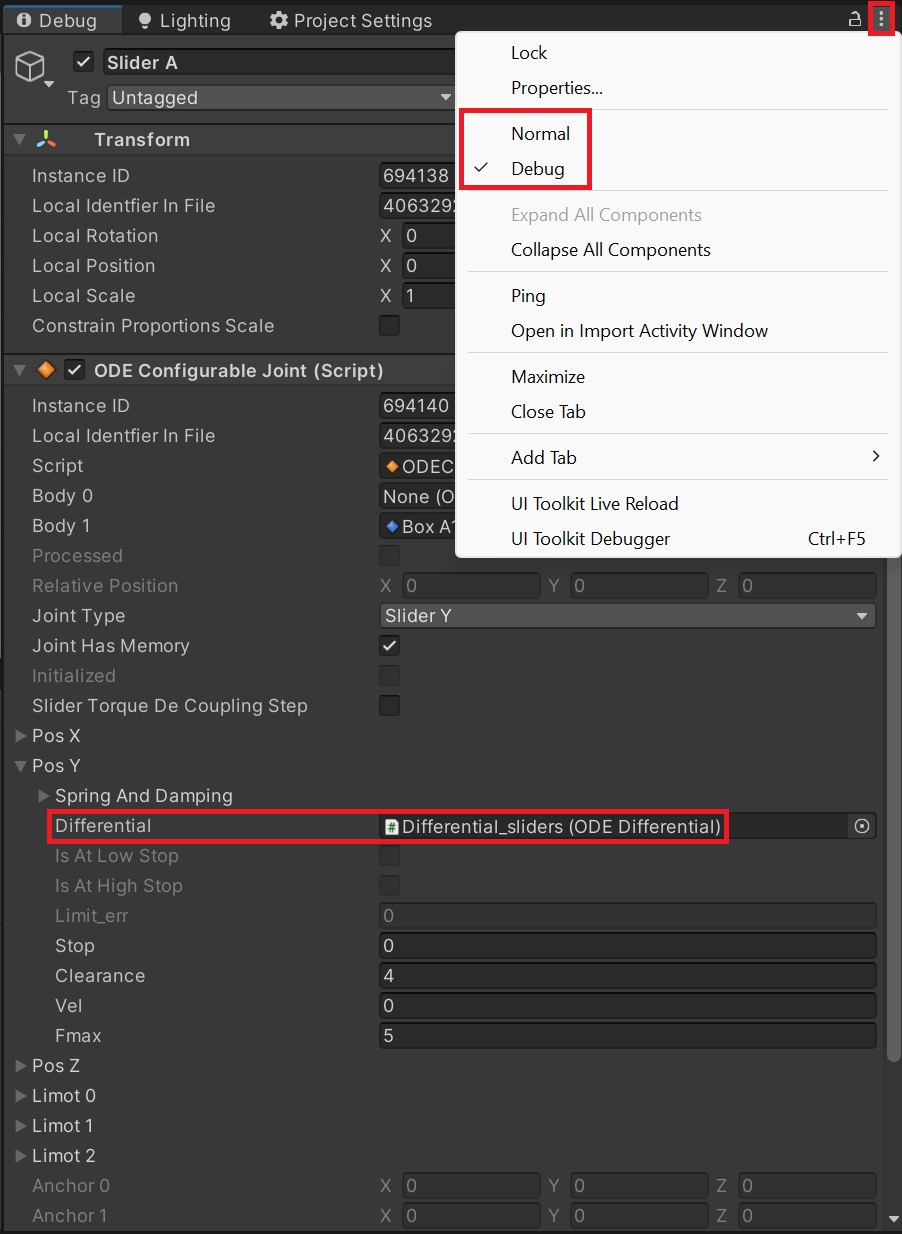The image size is (902, 1234).
Task: Click Collapse All Components
Action: coord(612,249)
